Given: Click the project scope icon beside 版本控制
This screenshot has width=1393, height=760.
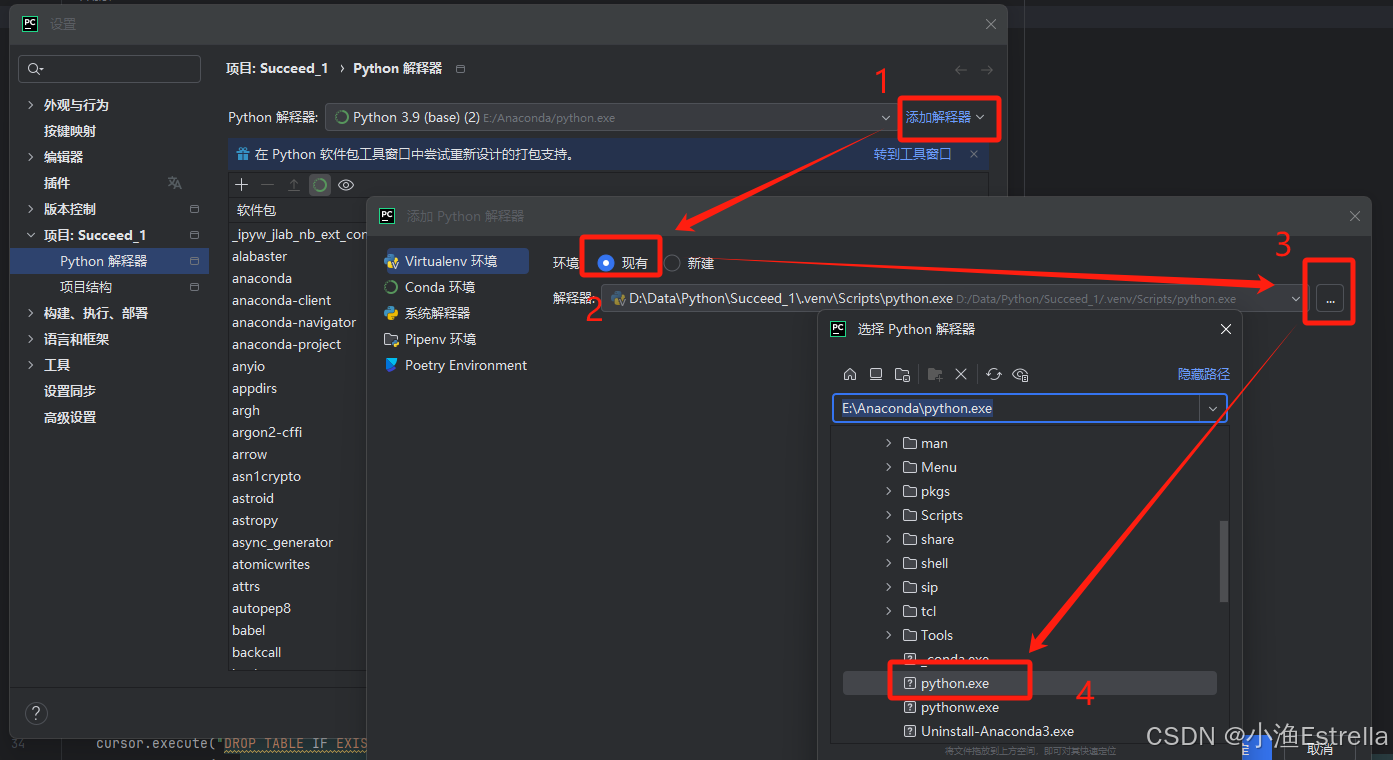Looking at the screenshot, I should click(194, 209).
